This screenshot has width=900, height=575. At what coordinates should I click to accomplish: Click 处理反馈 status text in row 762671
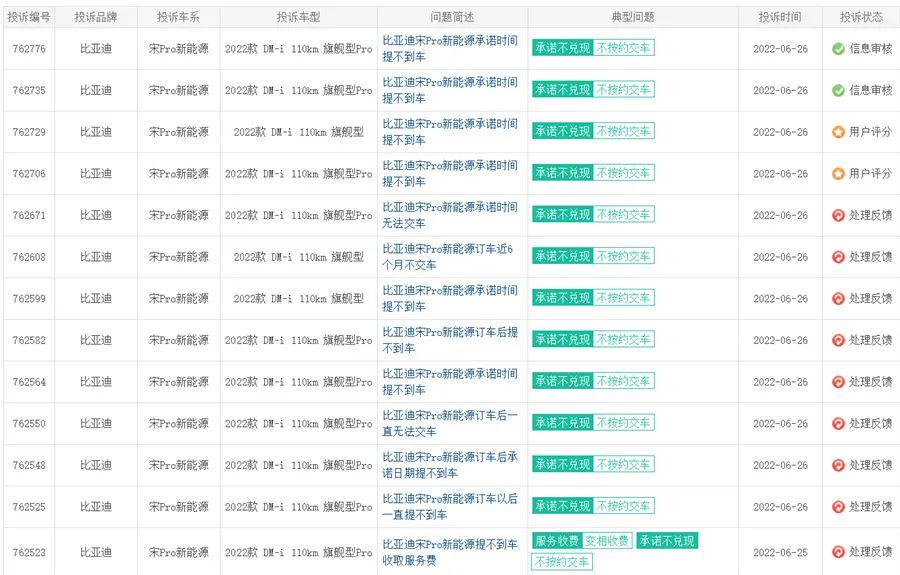click(871, 215)
